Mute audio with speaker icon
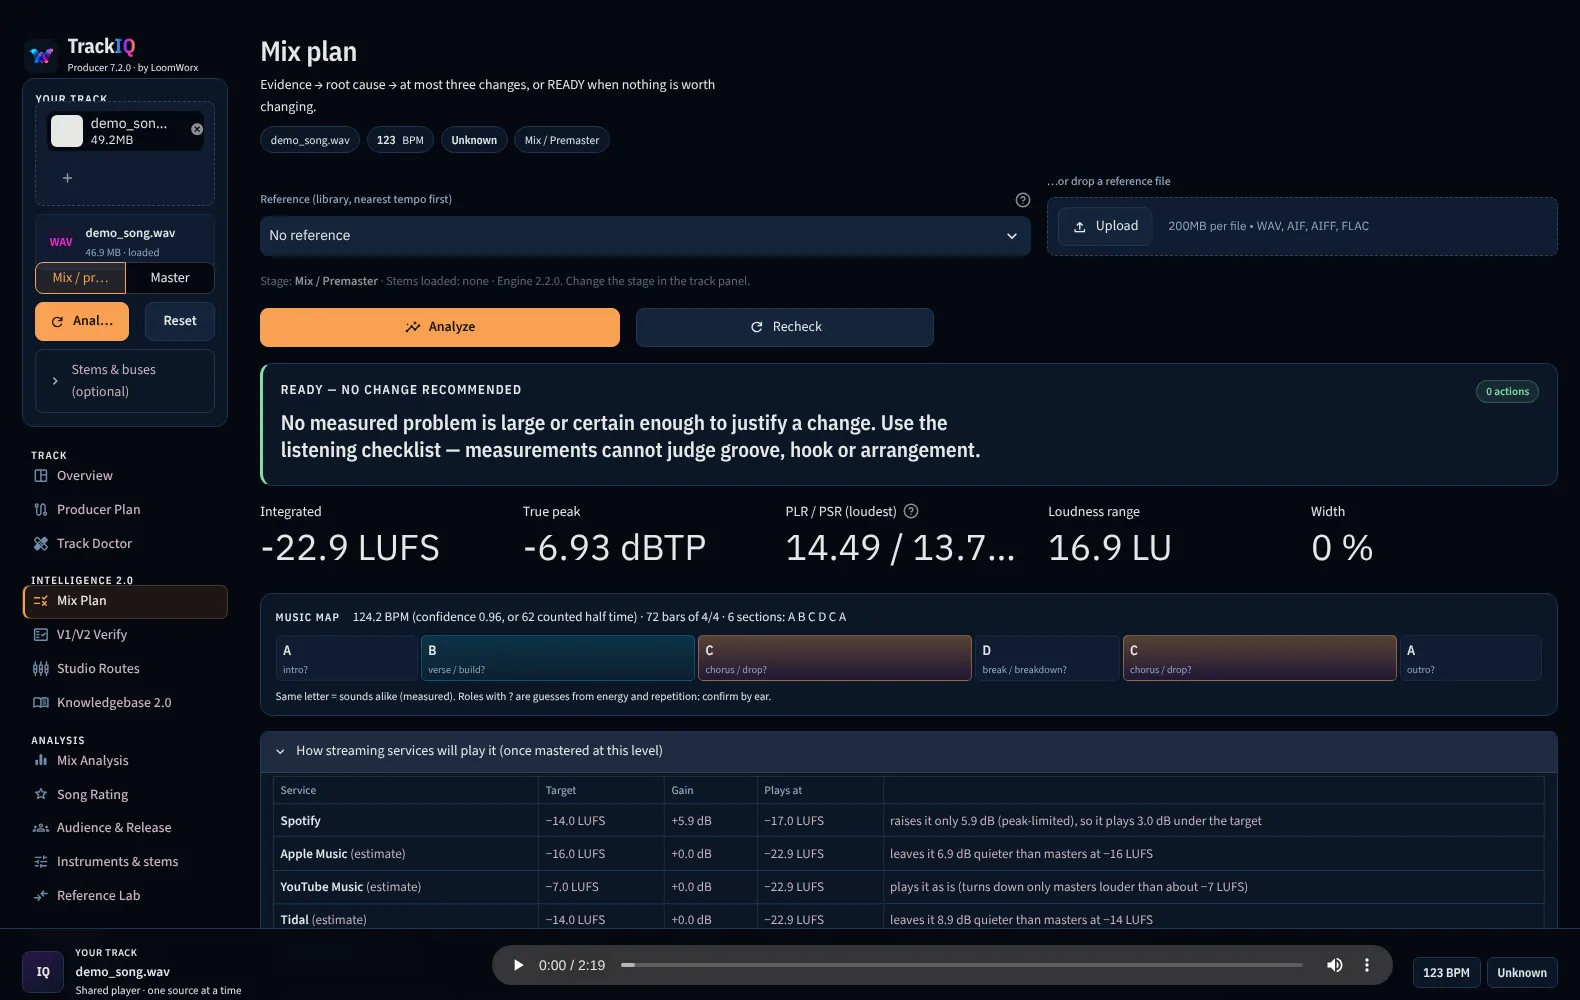1580x1000 pixels. pyautogui.click(x=1335, y=965)
